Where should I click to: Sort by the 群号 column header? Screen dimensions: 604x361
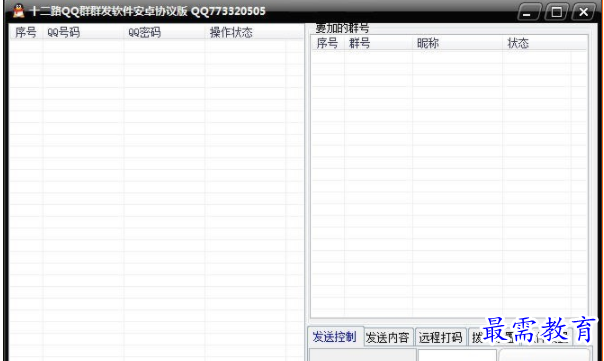click(x=378, y=43)
